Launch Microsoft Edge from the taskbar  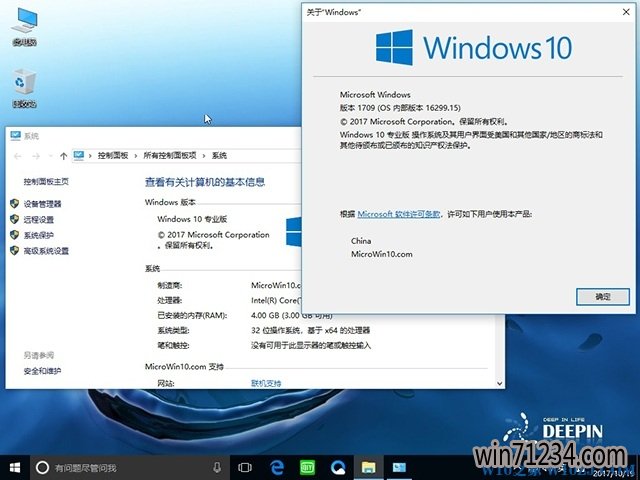tap(277, 467)
